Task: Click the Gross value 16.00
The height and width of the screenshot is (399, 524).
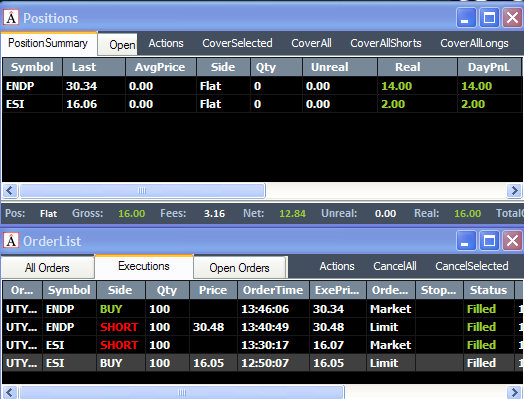Action: pyautogui.click(x=132, y=214)
